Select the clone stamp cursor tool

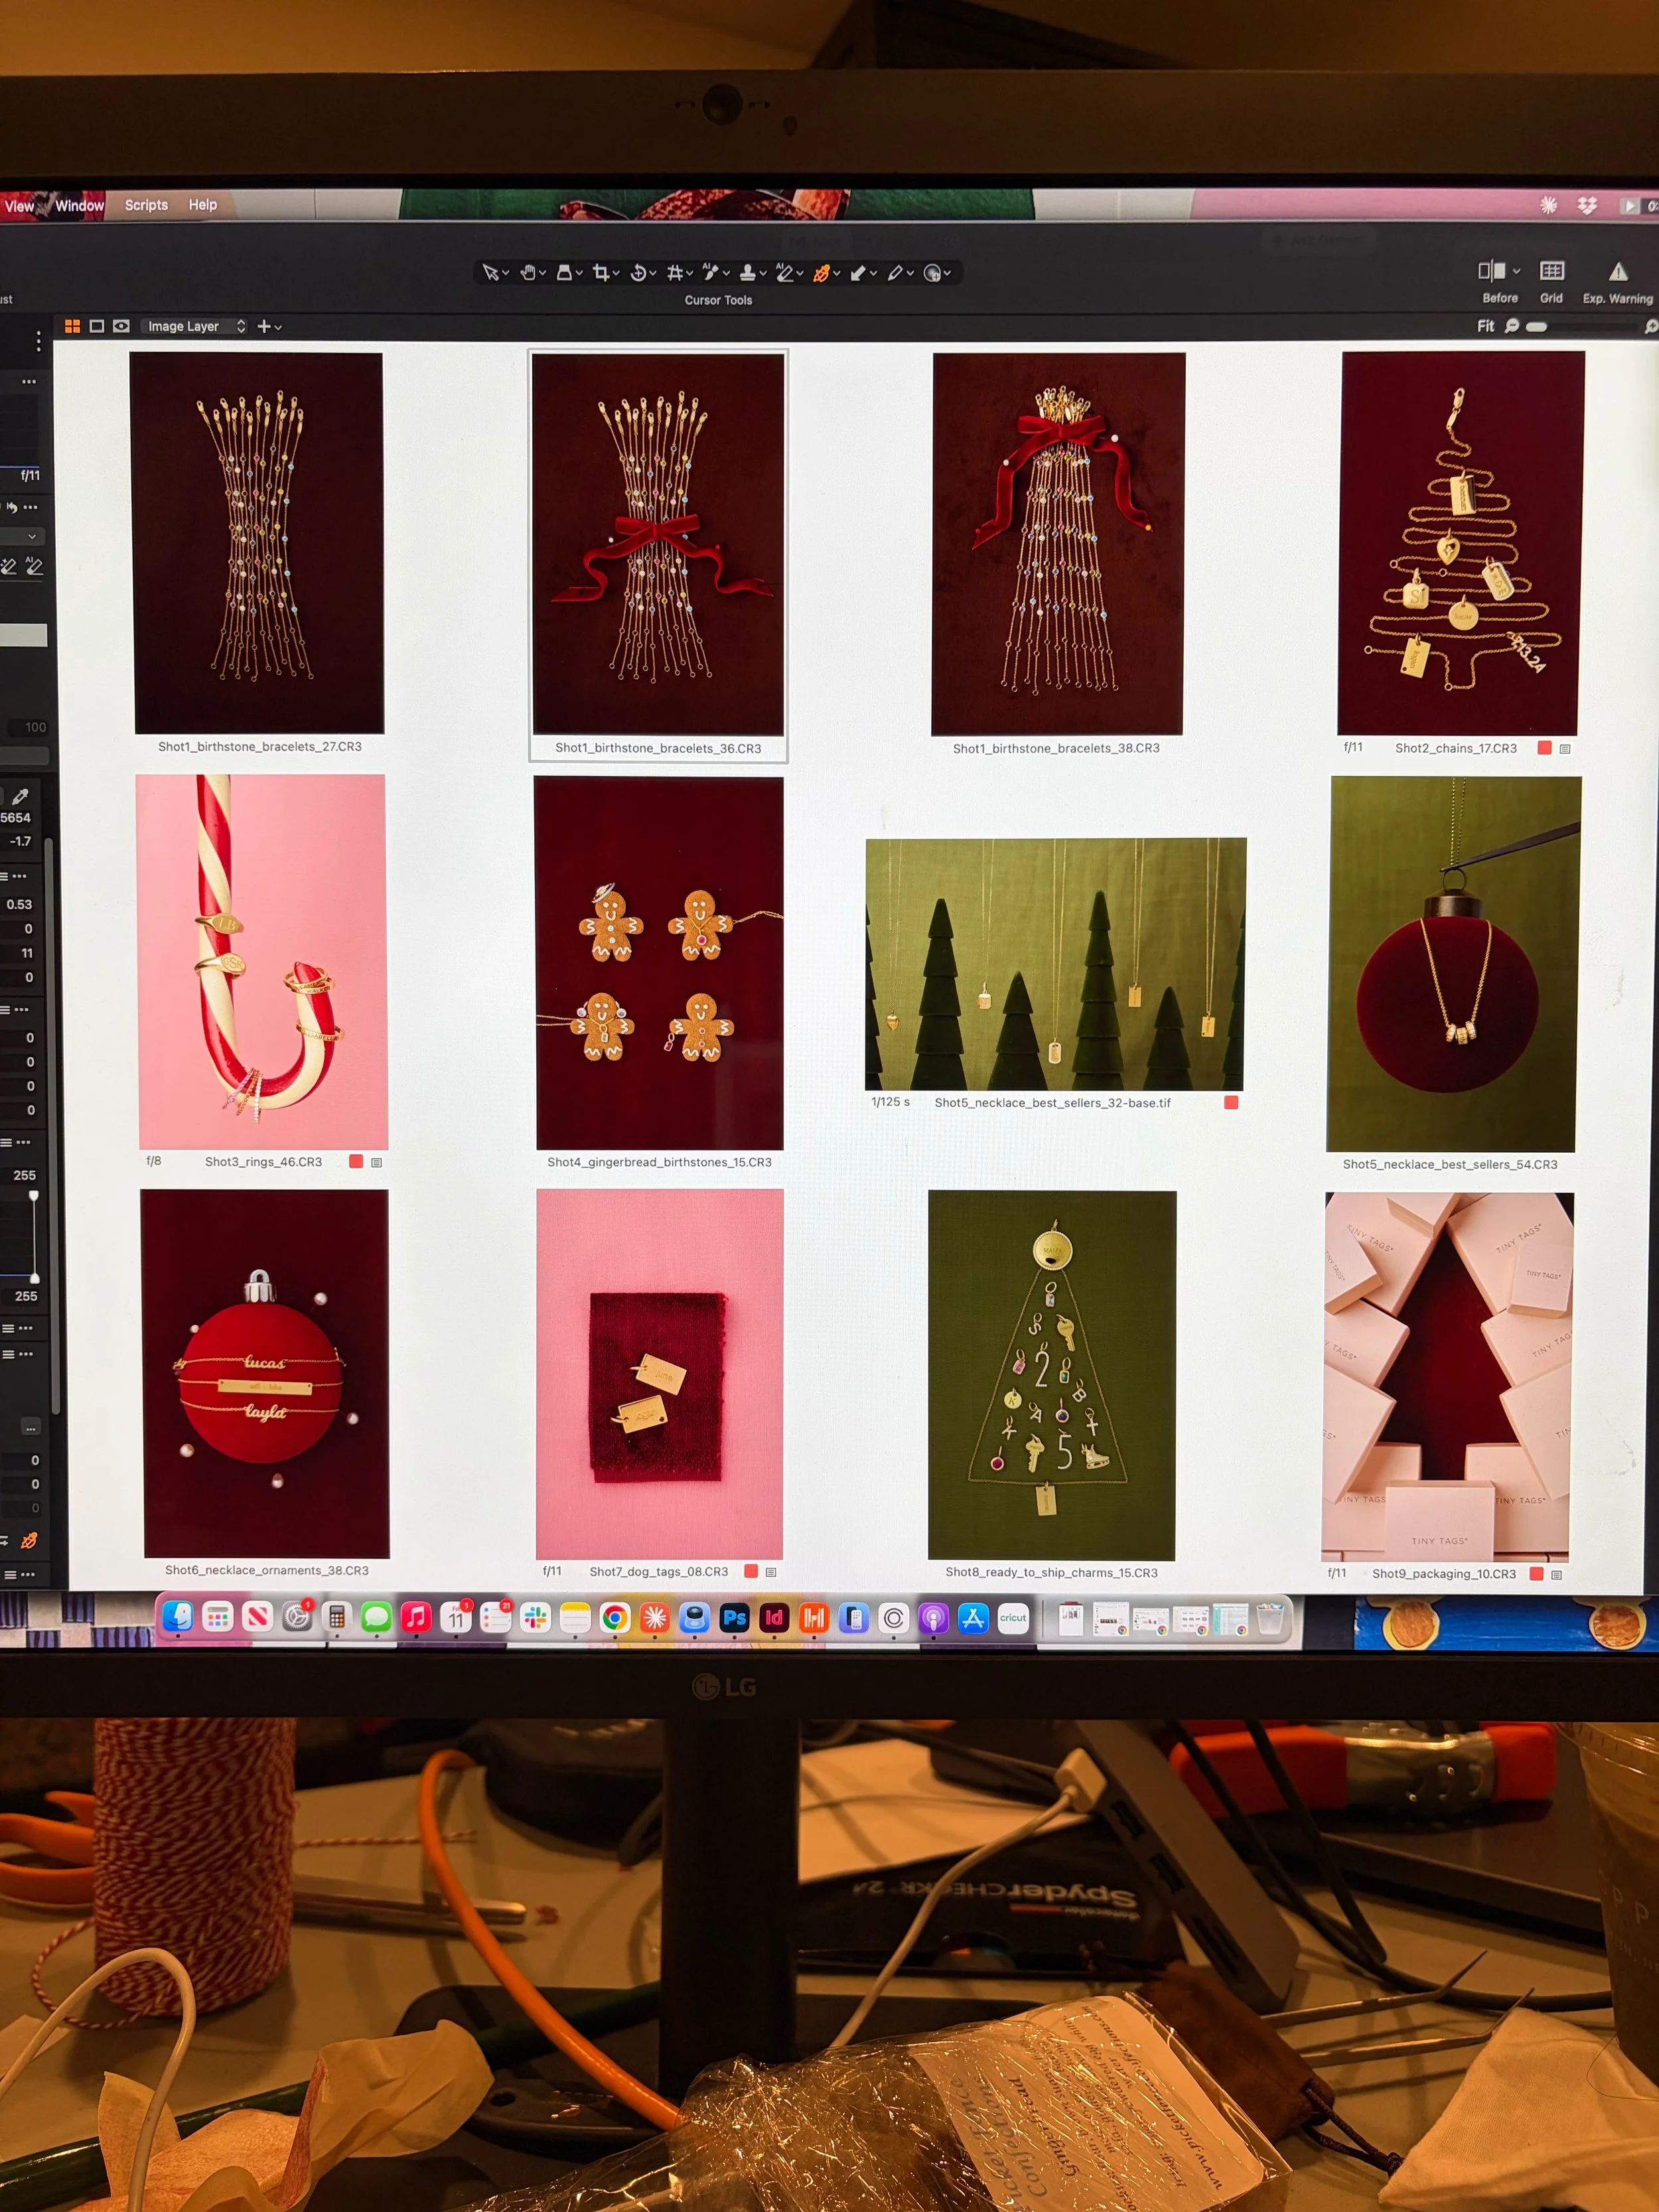point(747,273)
